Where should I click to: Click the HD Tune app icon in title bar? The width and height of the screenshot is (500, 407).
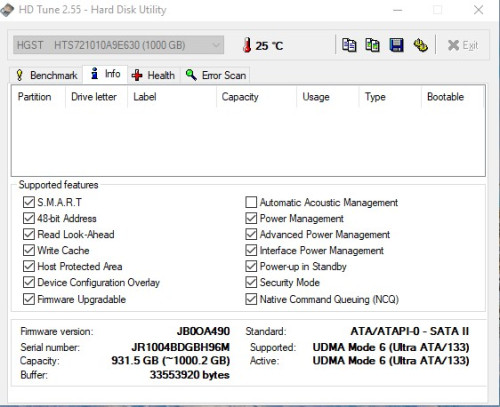tap(7, 10)
